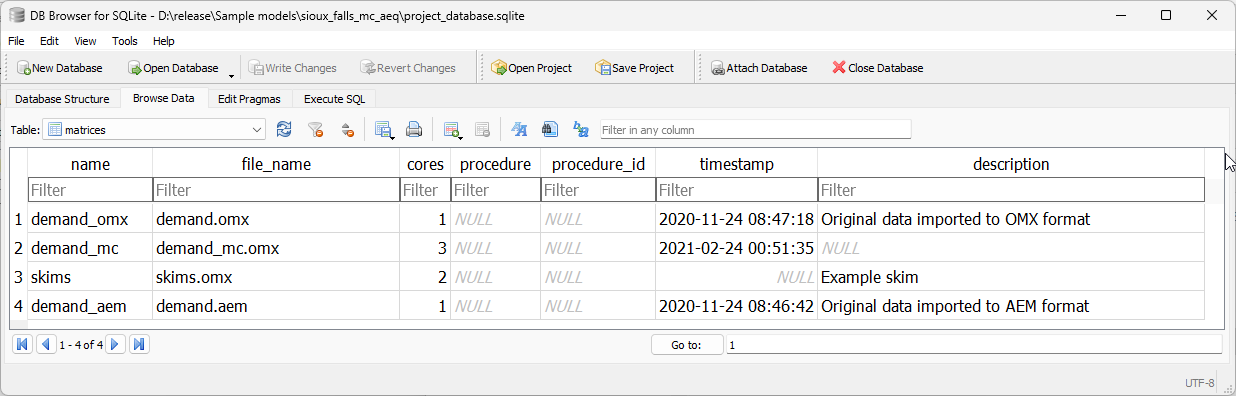Delete the current record icon
Screen dimensions: 1236x396
click(482, 129)
